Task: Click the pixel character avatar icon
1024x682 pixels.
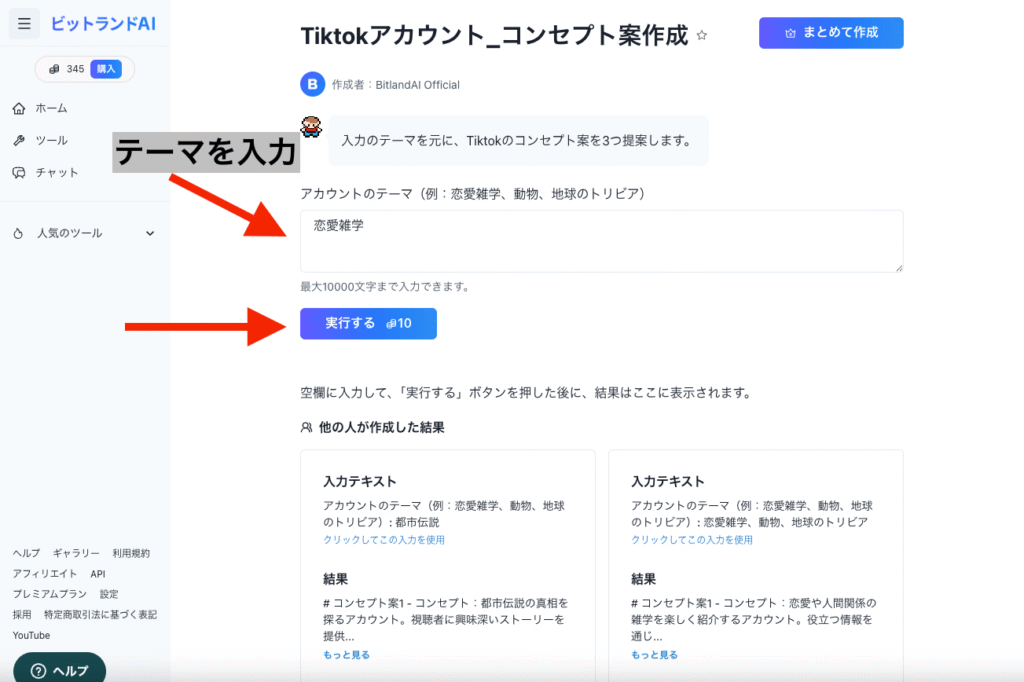Action: (312, 127)
